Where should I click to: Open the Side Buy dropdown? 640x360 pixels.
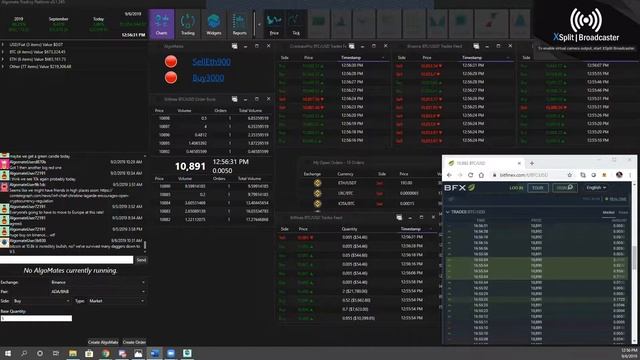[41, 301]
